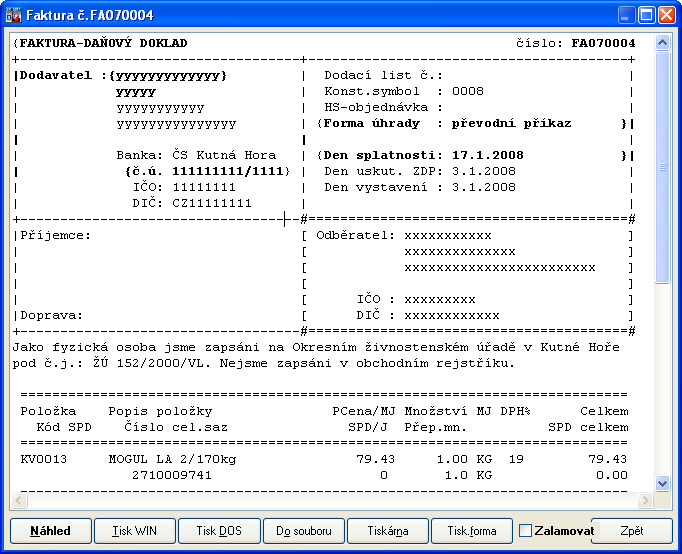The height and width of the screenshot is (554, 682).
Task: Click the SPD celkem value 0.00
Action: point(612,475)
